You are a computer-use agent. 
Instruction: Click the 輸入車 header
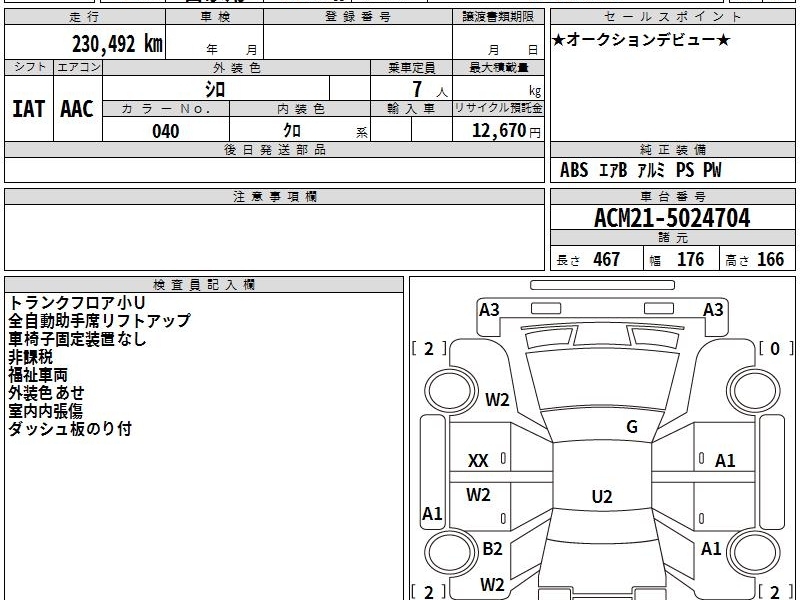411,109
